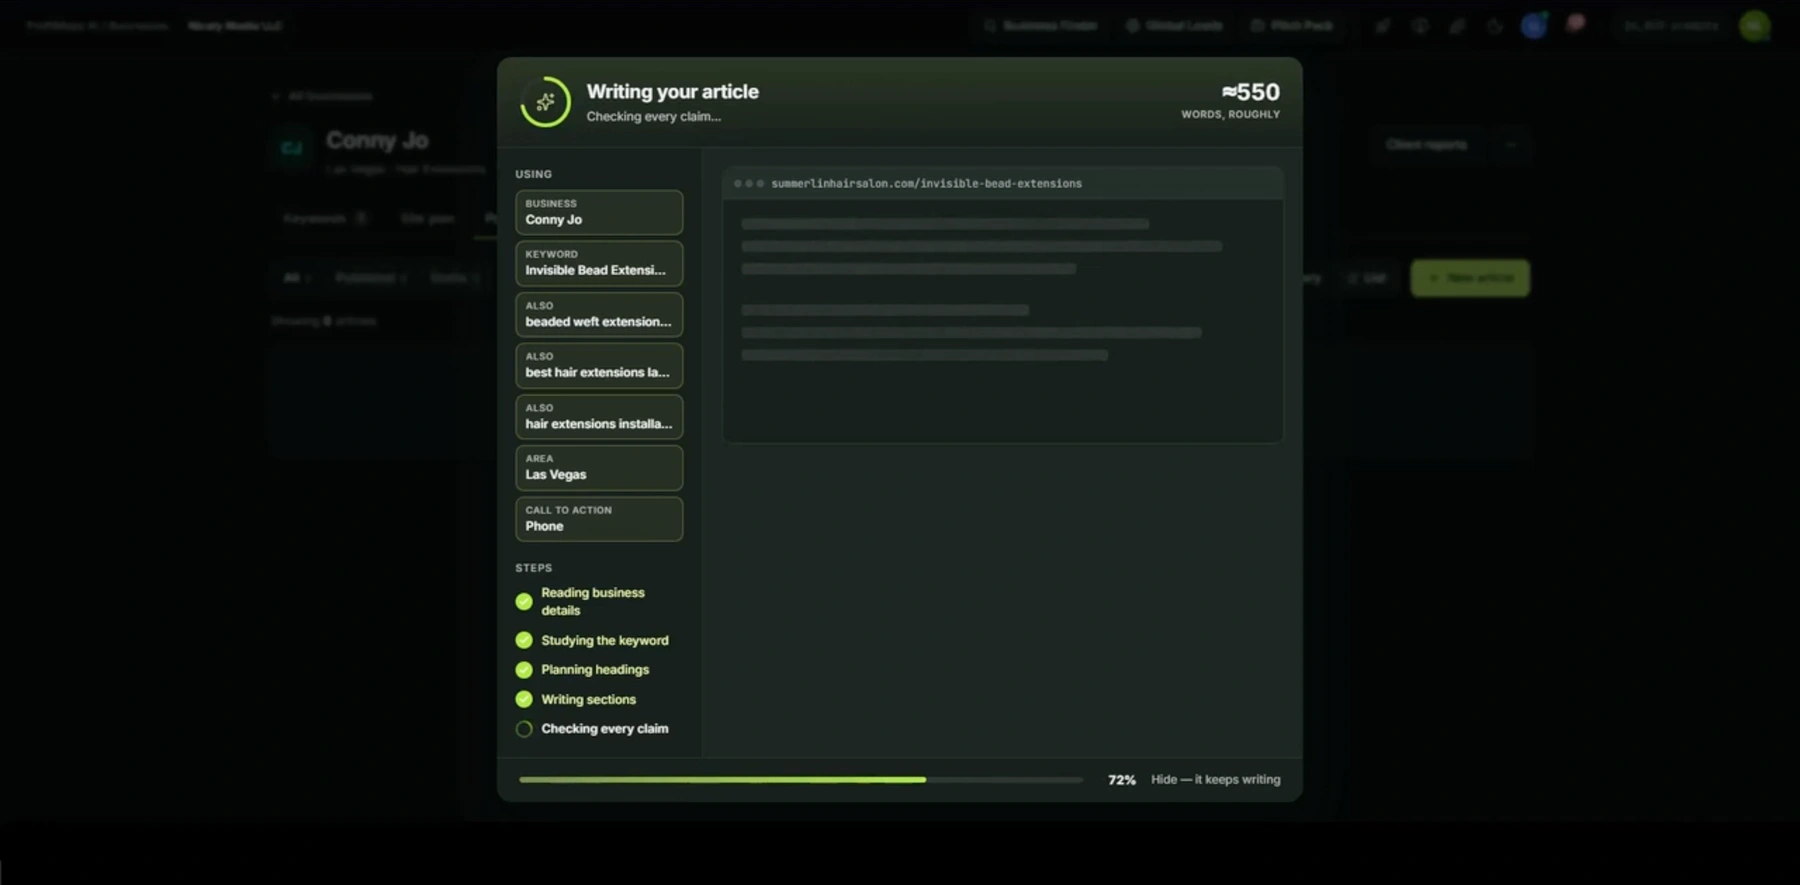Click the empty circle icon for Checking every claim
The image size is (1800, 885).
point(524,729)
